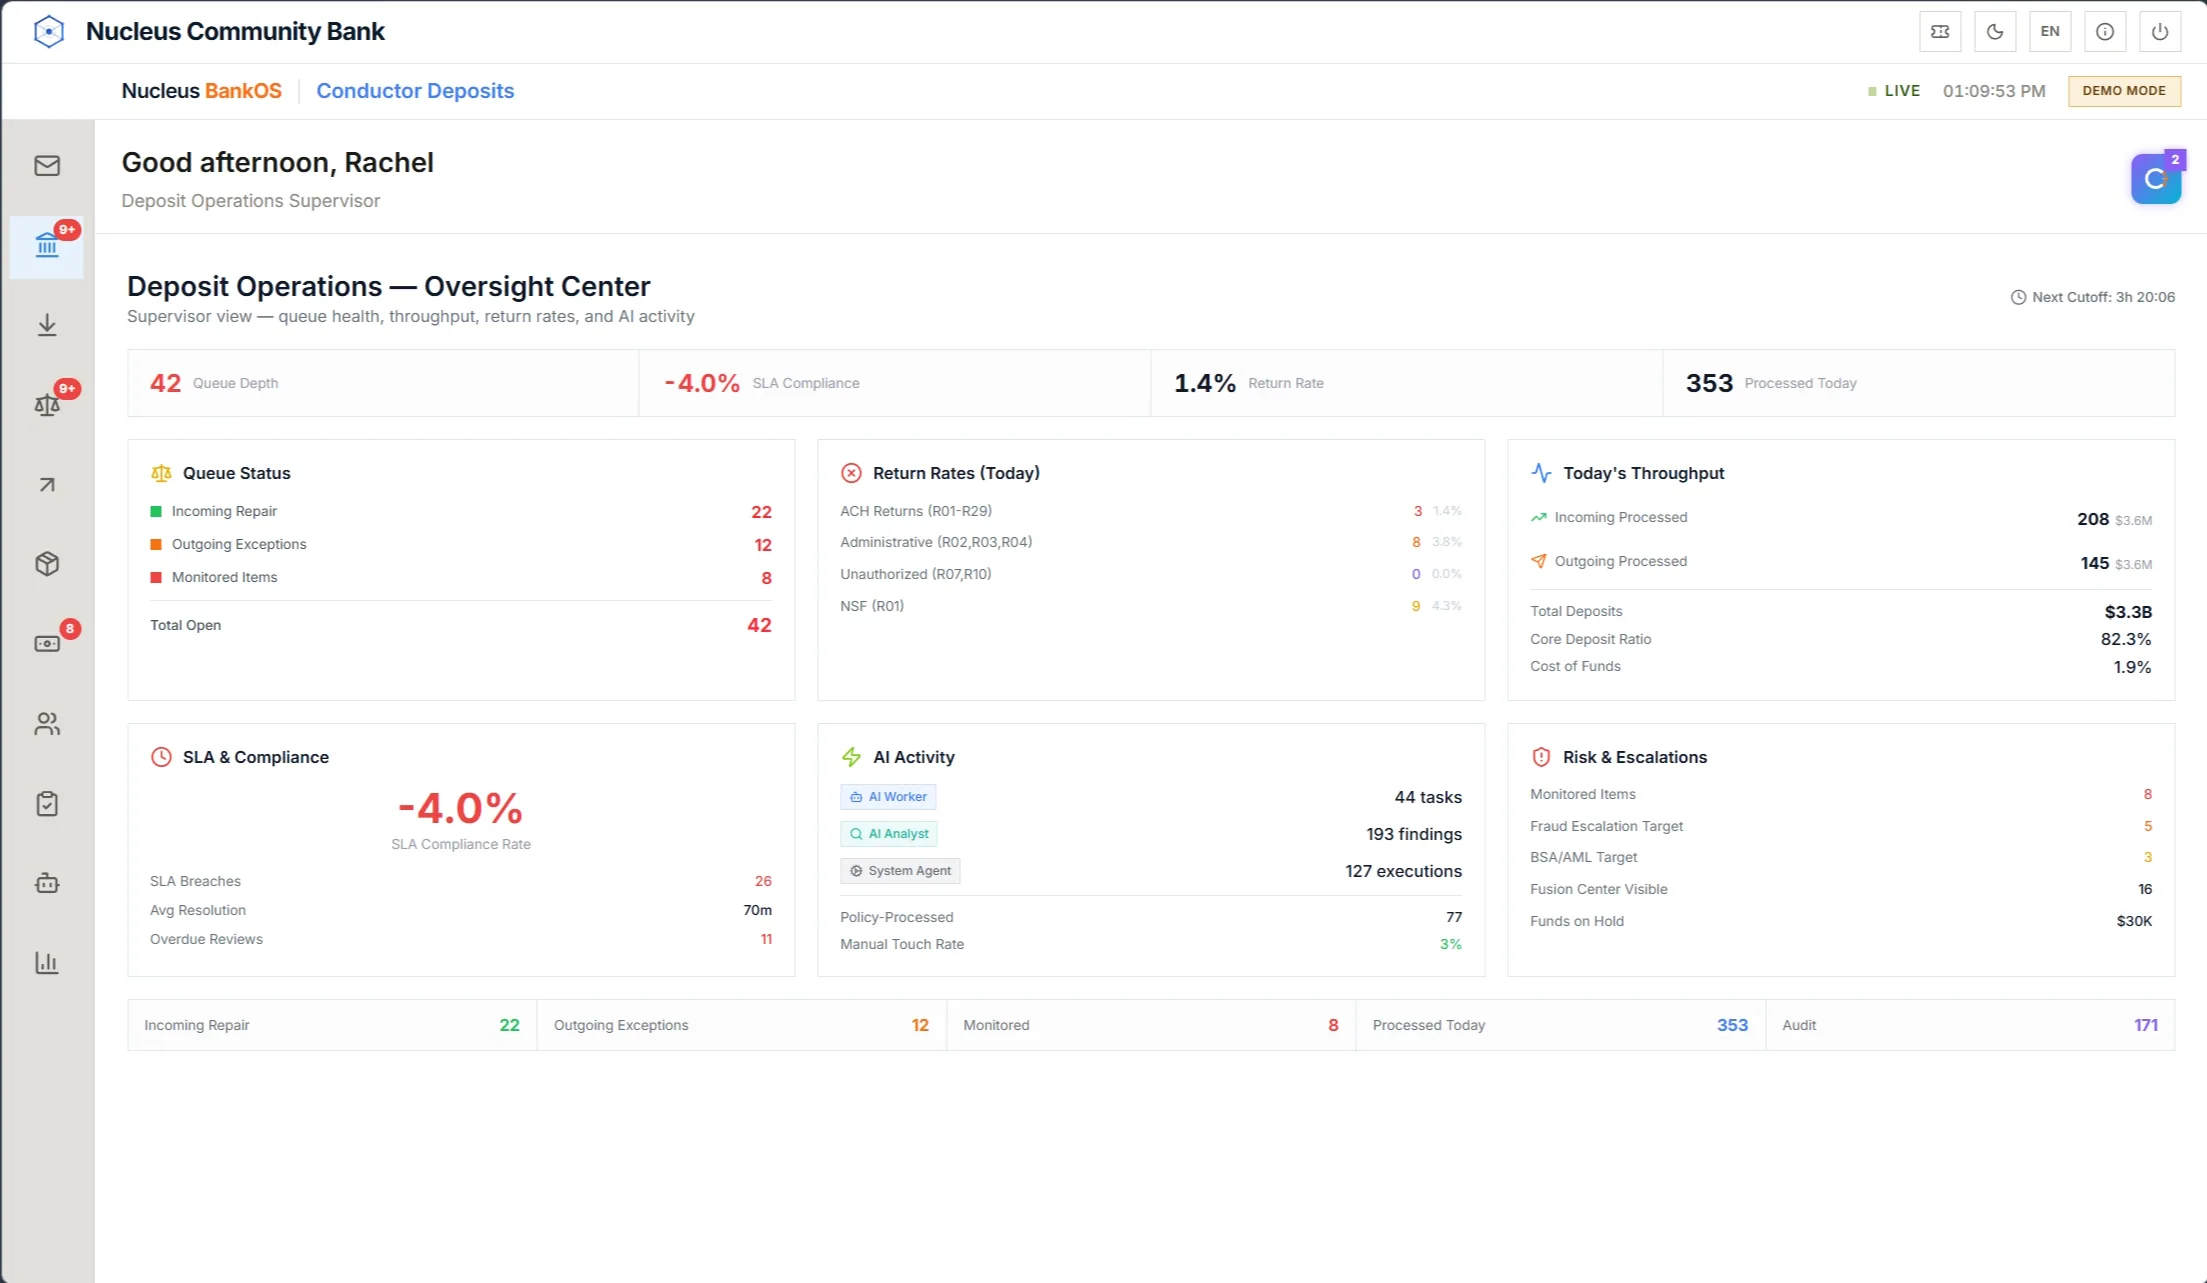Open the balance scales sidebar icon
The image size is (2207, 1283).
pos(47,405)
